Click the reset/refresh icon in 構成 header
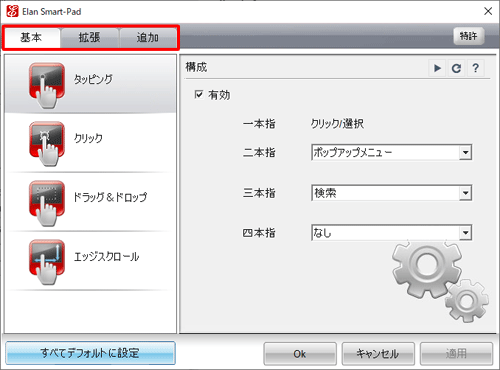This screenshot has width=500, height=370. (456, 68)
